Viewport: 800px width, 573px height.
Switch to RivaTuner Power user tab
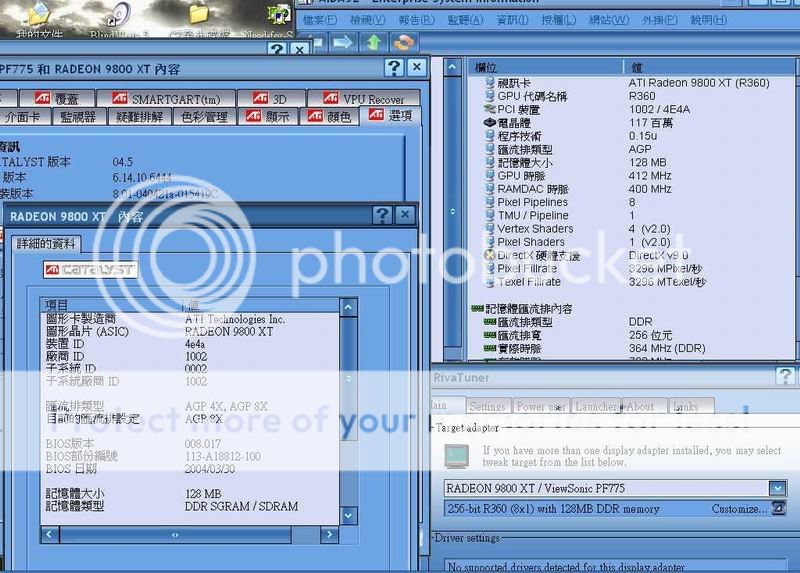(x=541, y=406)
